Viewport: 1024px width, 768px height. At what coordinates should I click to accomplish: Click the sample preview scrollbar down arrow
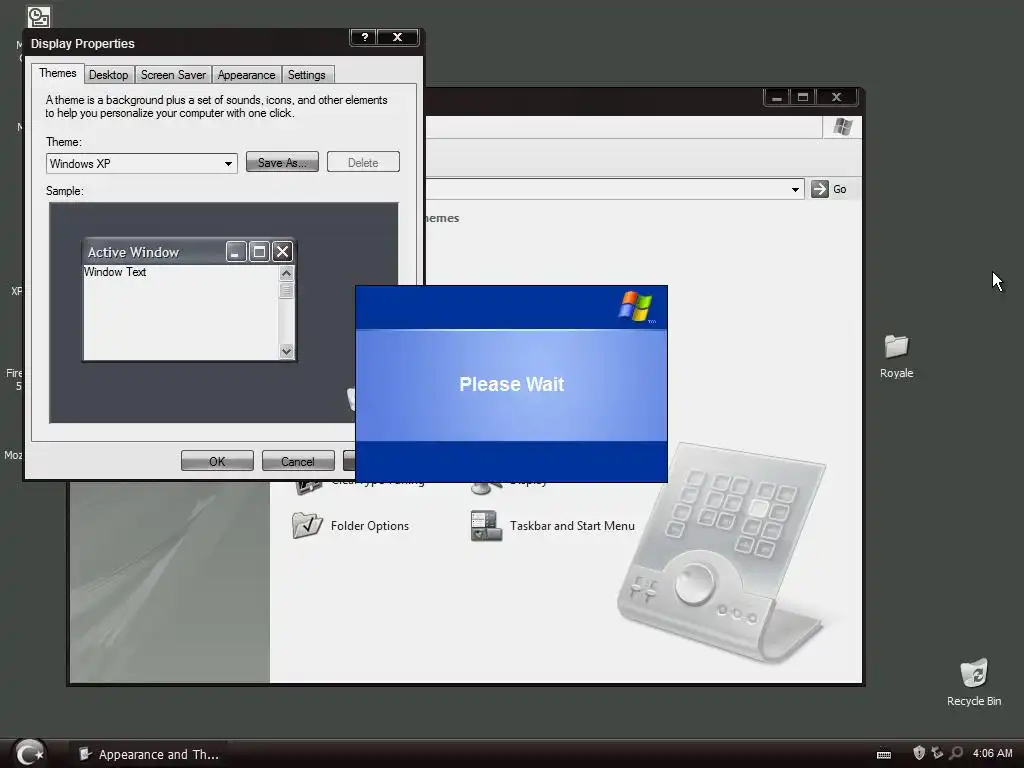click(x=286, y=351)
